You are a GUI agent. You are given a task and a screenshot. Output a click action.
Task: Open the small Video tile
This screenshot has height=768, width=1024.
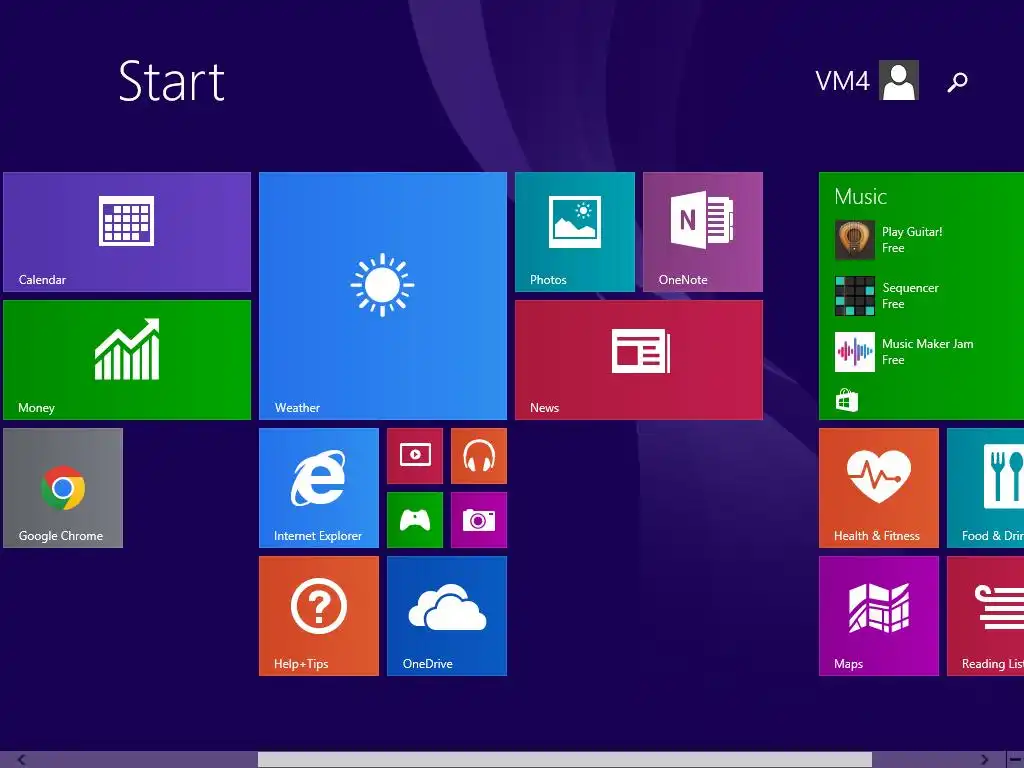[x=415, y=456]
